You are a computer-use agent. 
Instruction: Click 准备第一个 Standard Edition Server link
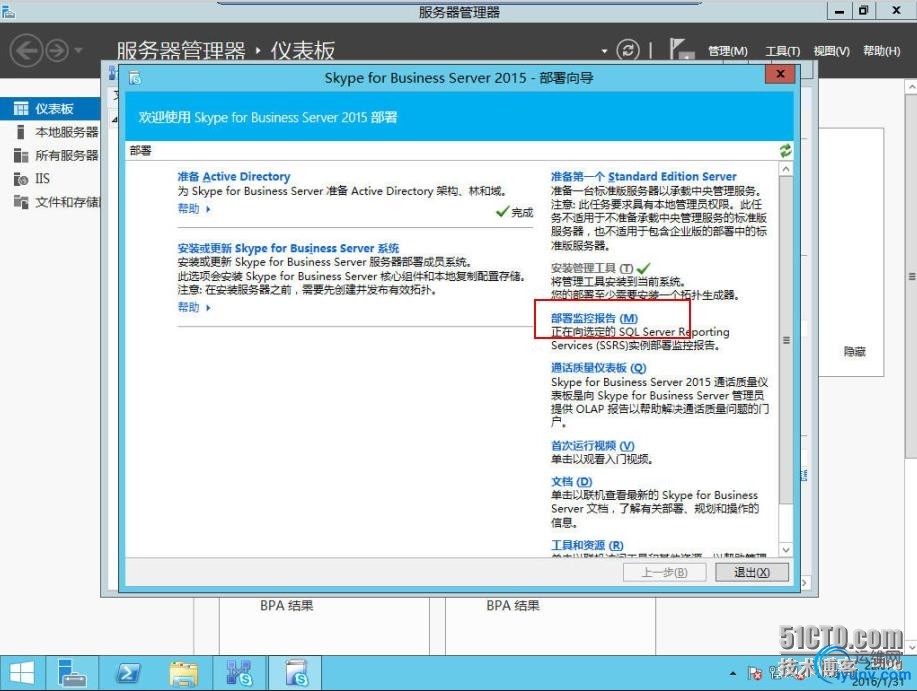point(643,177)
